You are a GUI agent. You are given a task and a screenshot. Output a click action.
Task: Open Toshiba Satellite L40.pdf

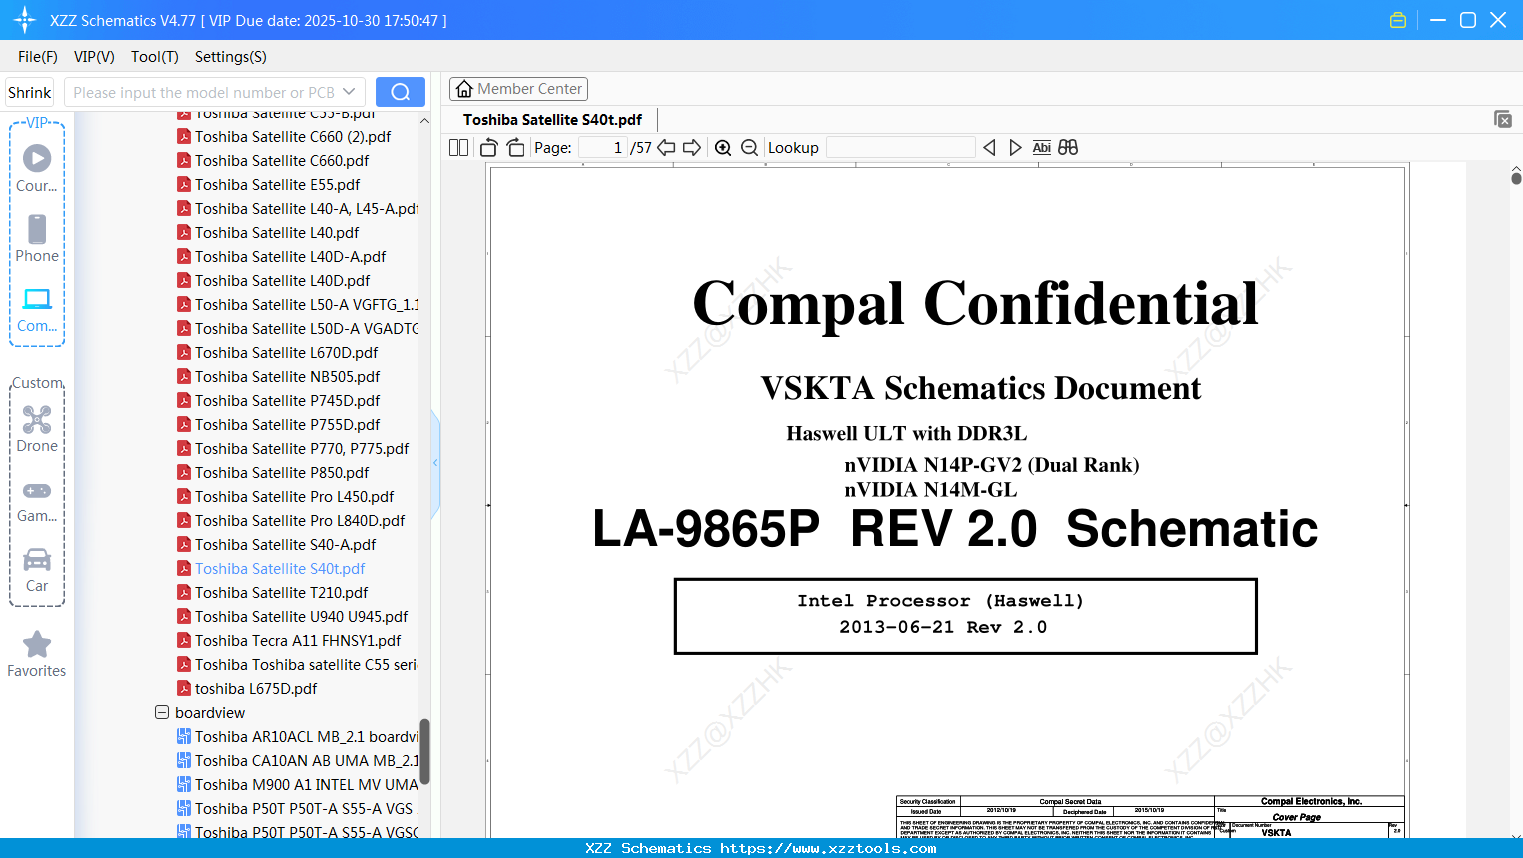pos(277,232)
